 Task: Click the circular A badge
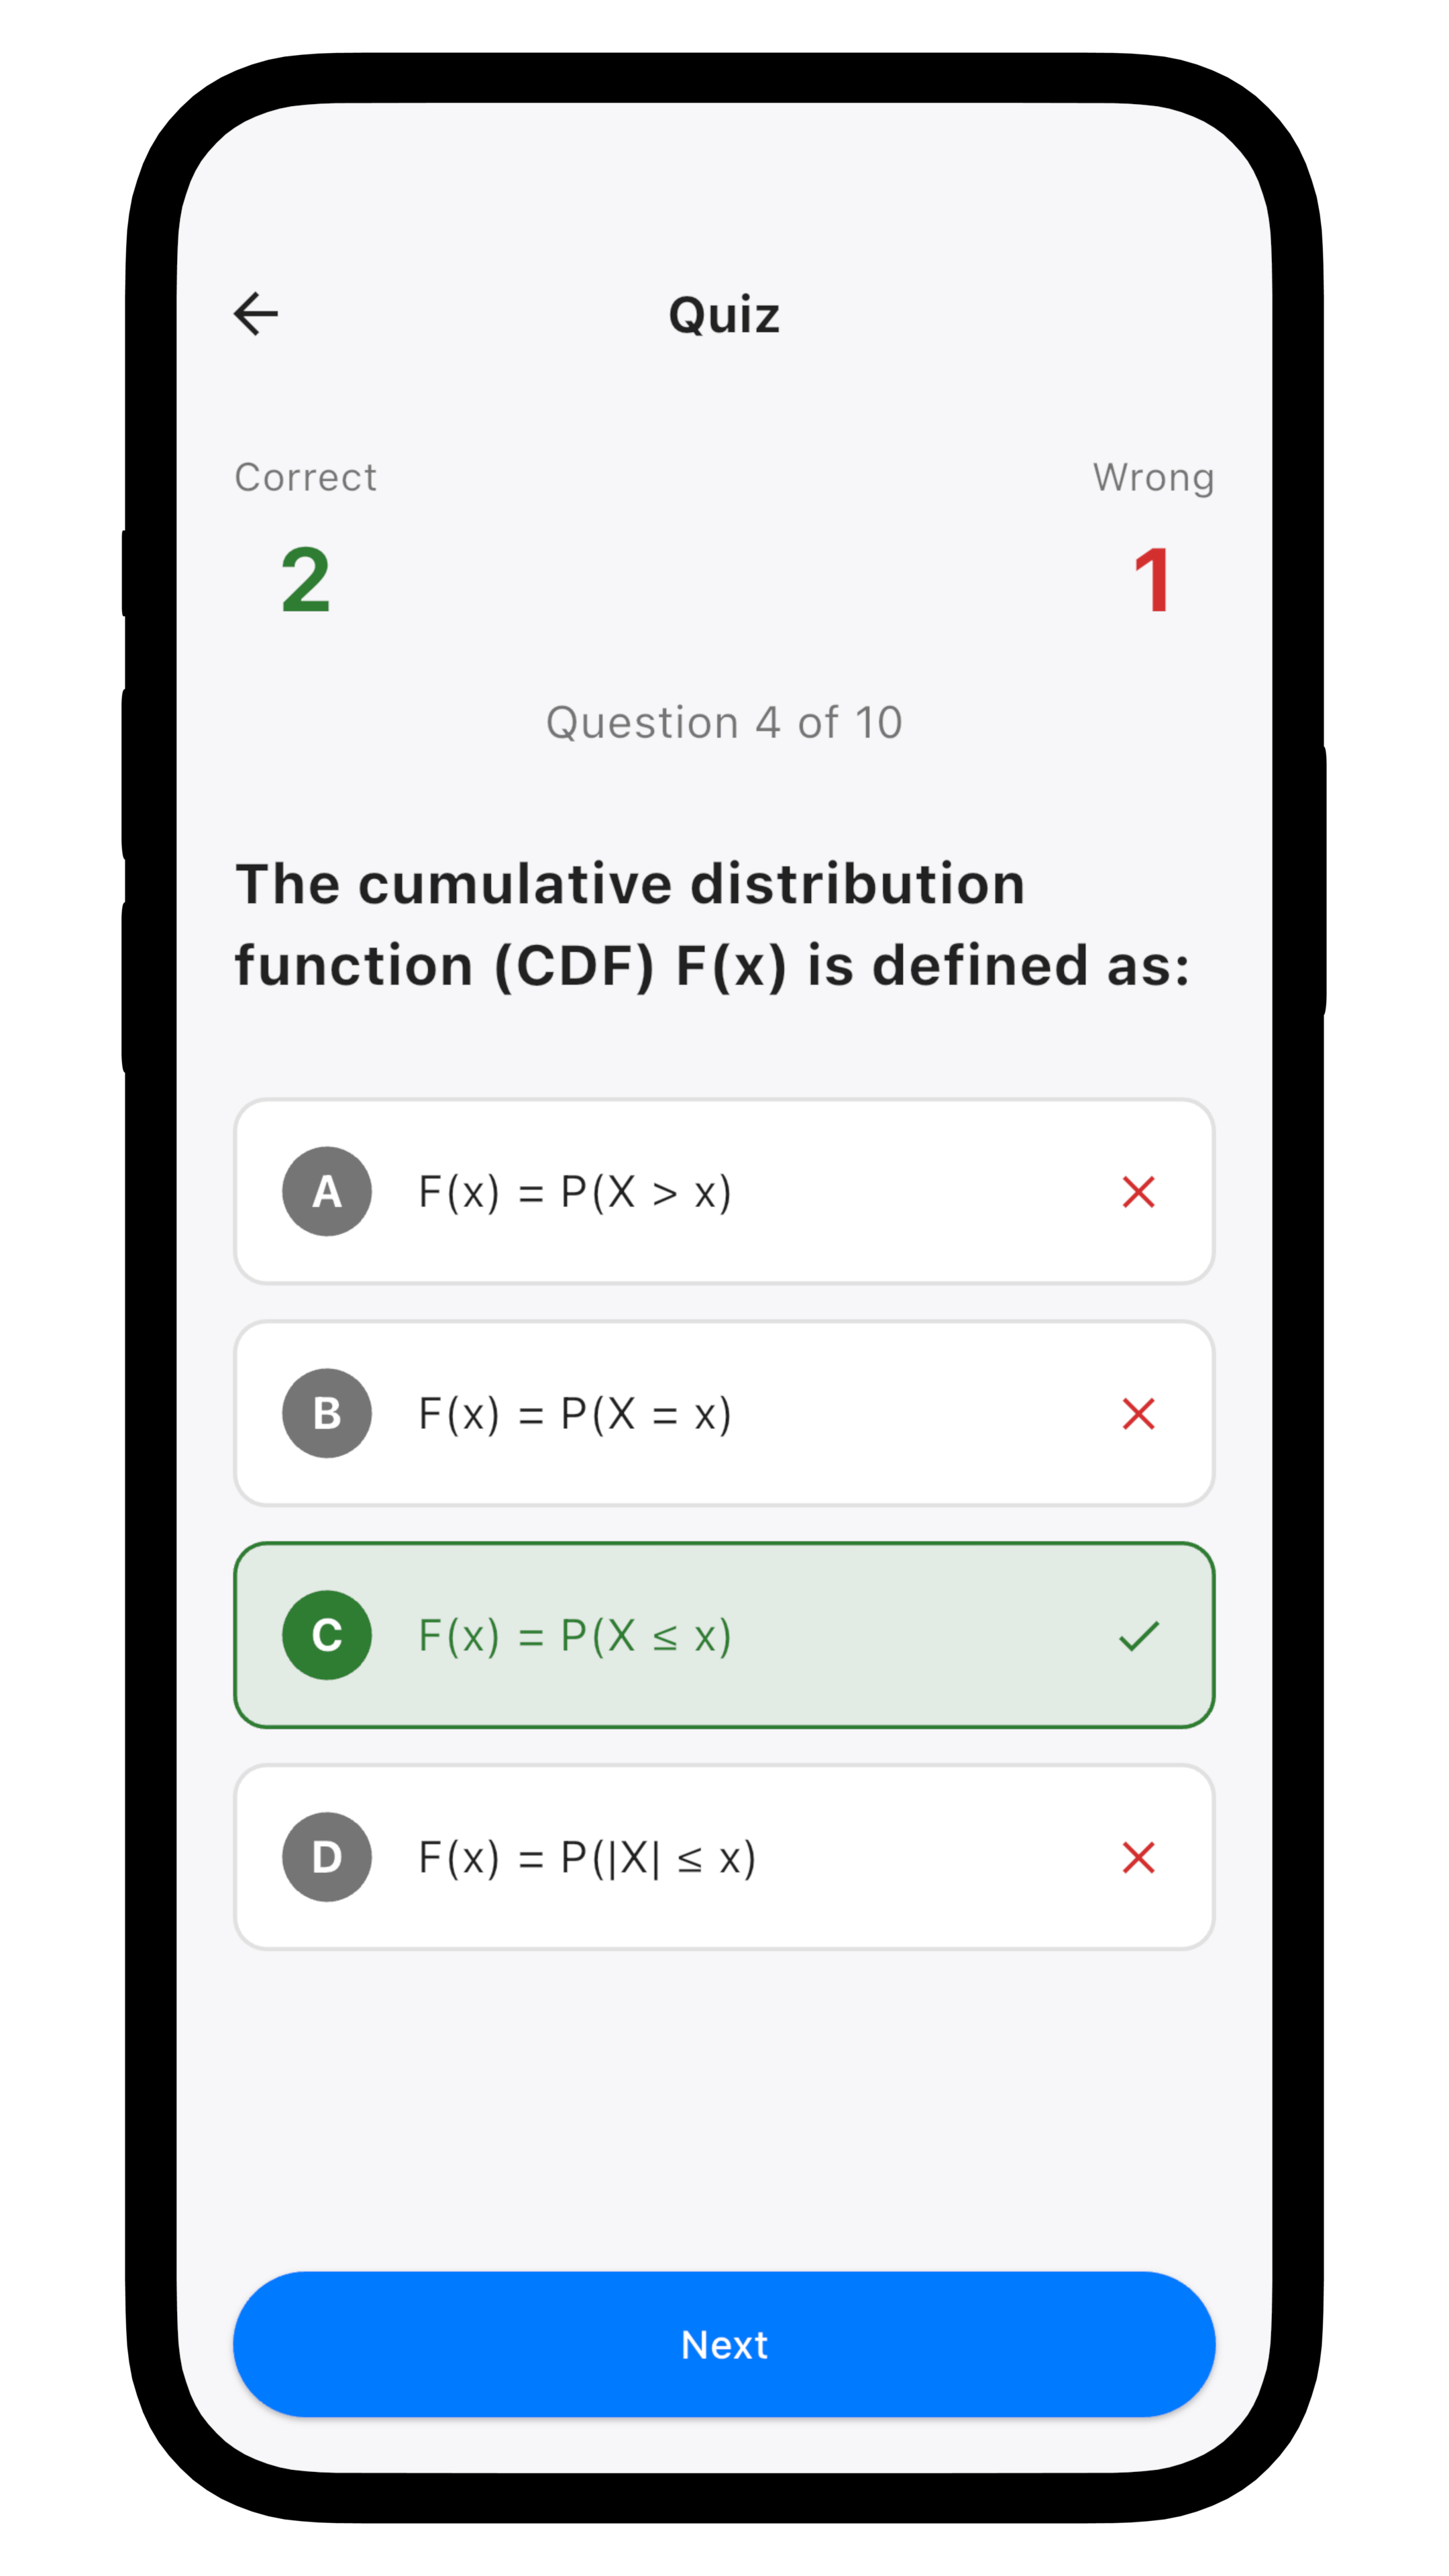point(326,1191)
